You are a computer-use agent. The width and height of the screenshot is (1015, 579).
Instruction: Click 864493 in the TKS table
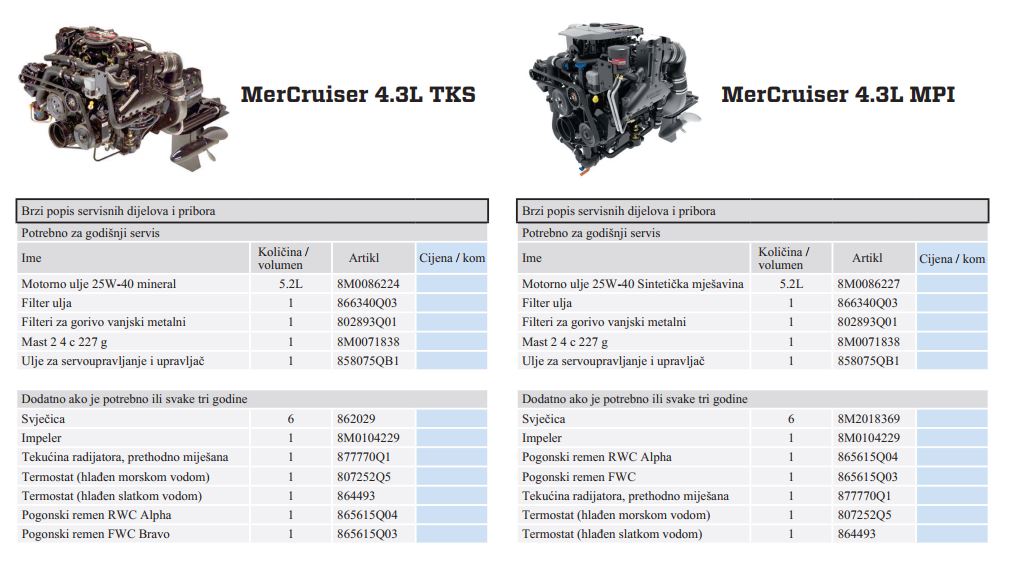click(356, 496)
